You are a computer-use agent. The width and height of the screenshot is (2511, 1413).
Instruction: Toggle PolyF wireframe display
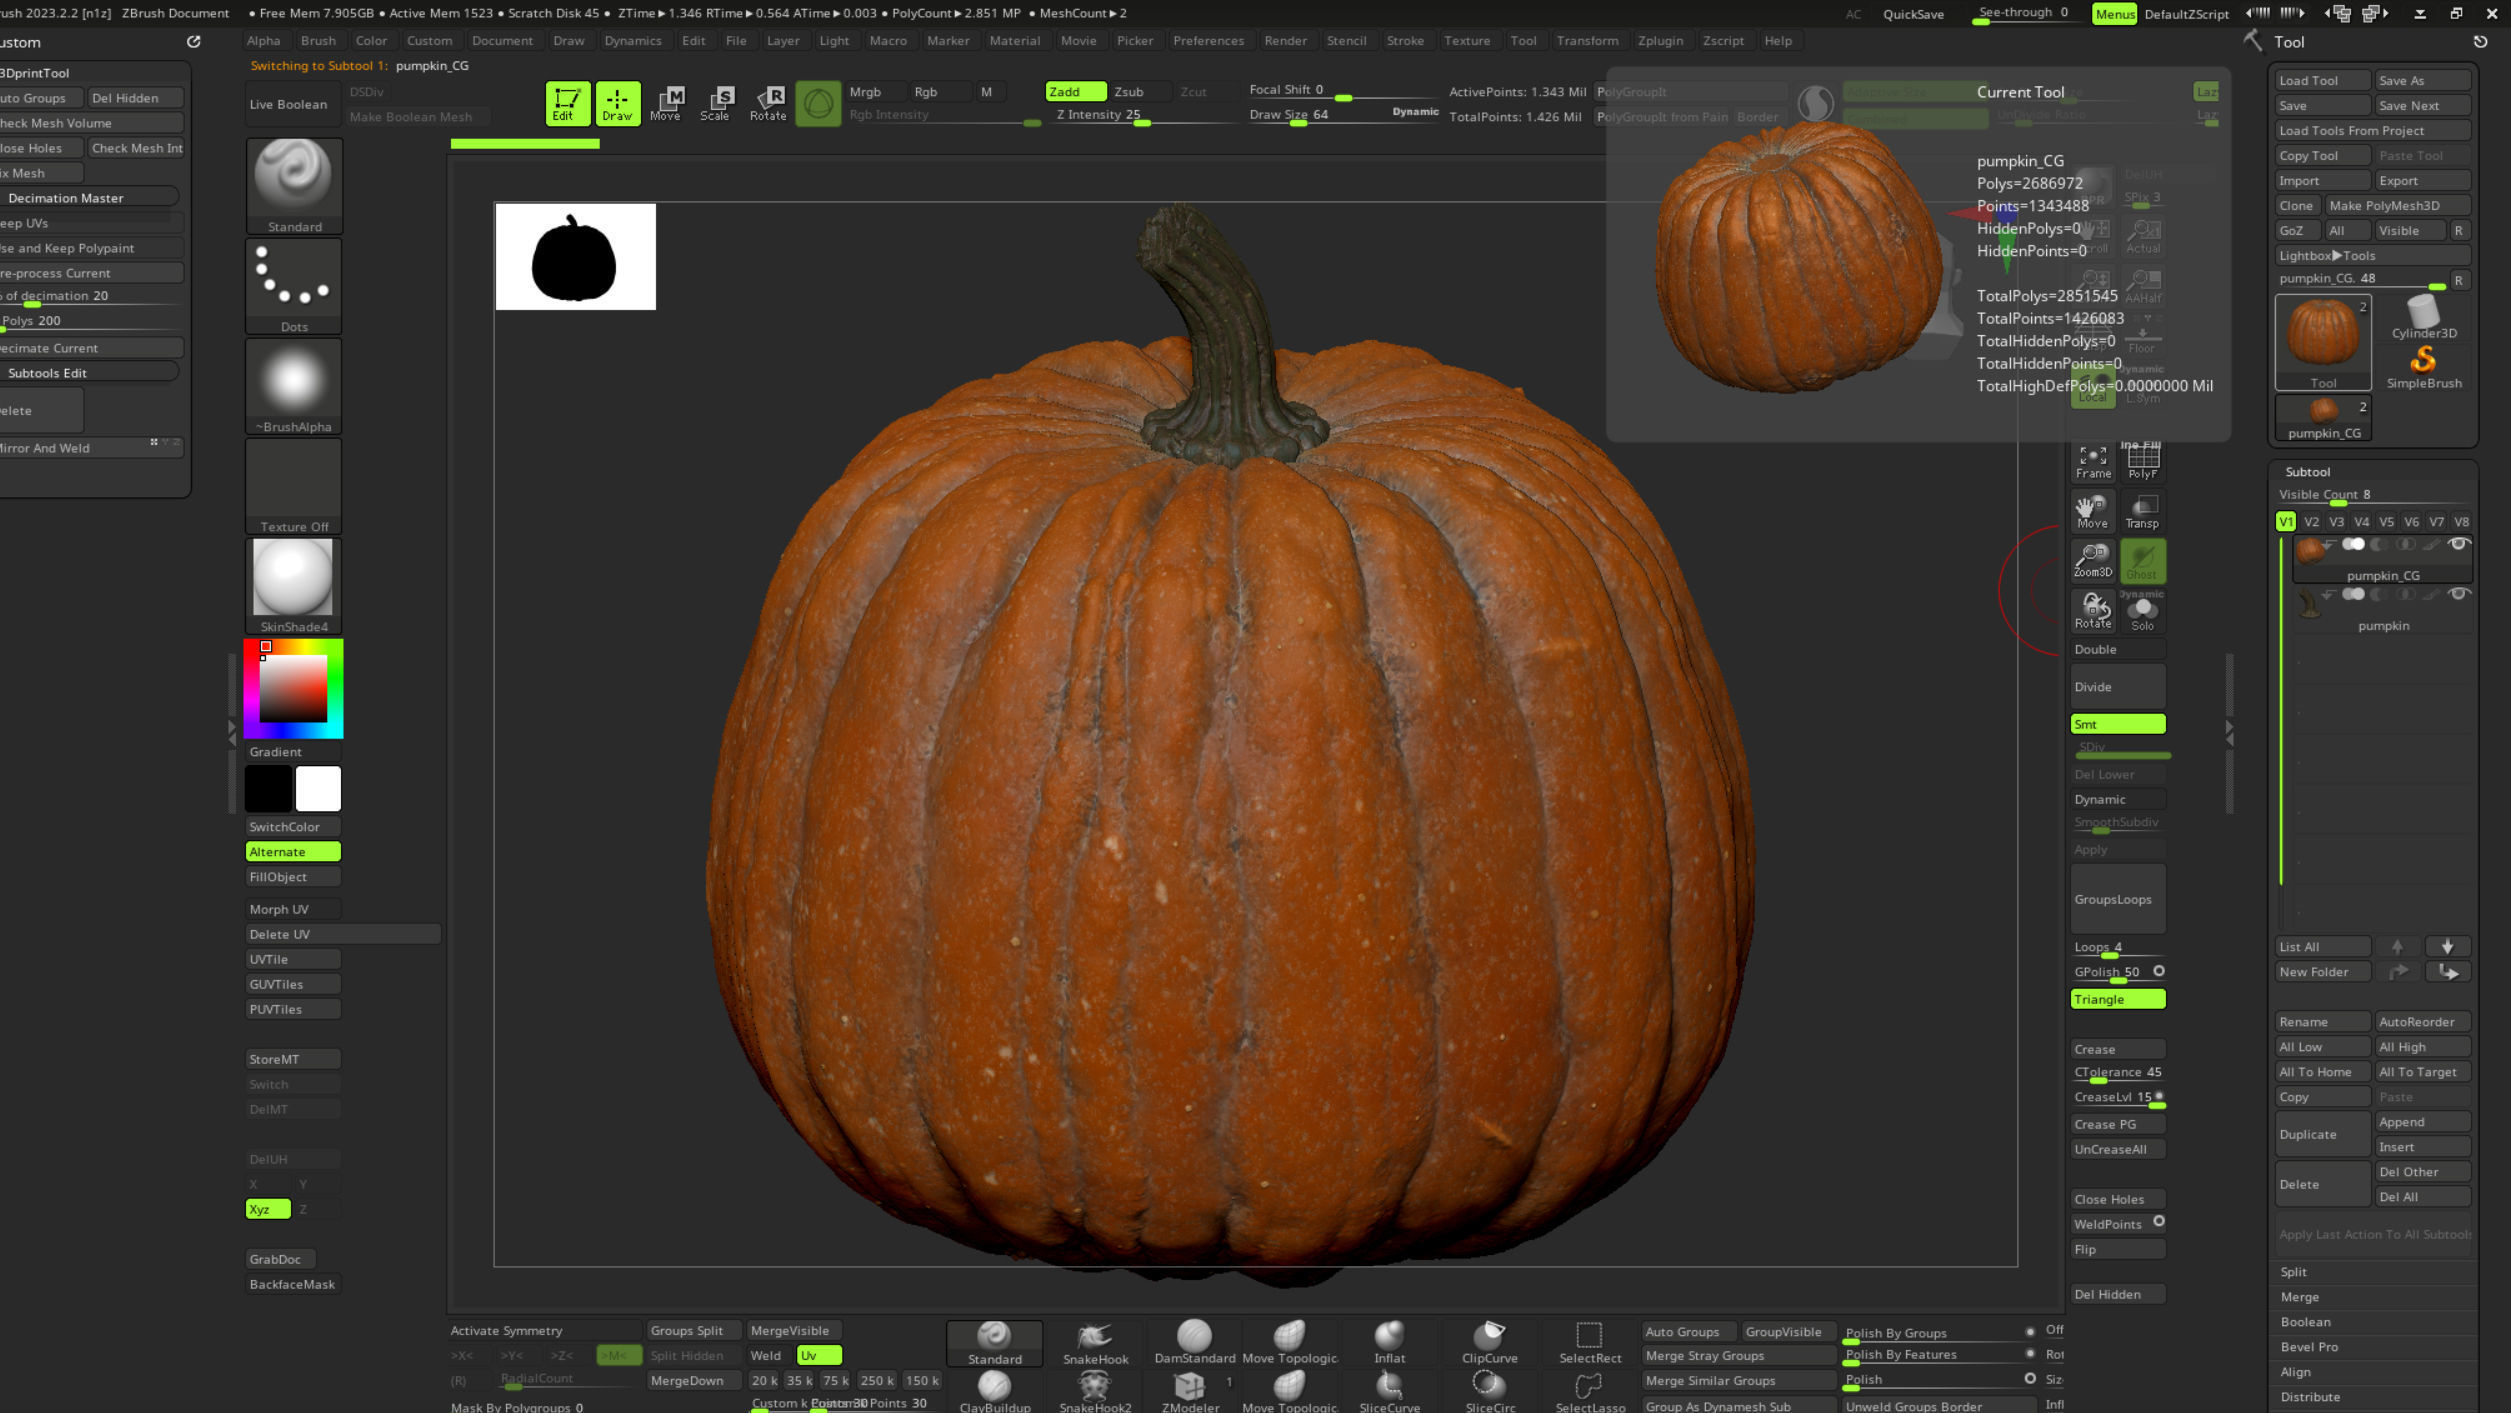(x=2142, y=461)
